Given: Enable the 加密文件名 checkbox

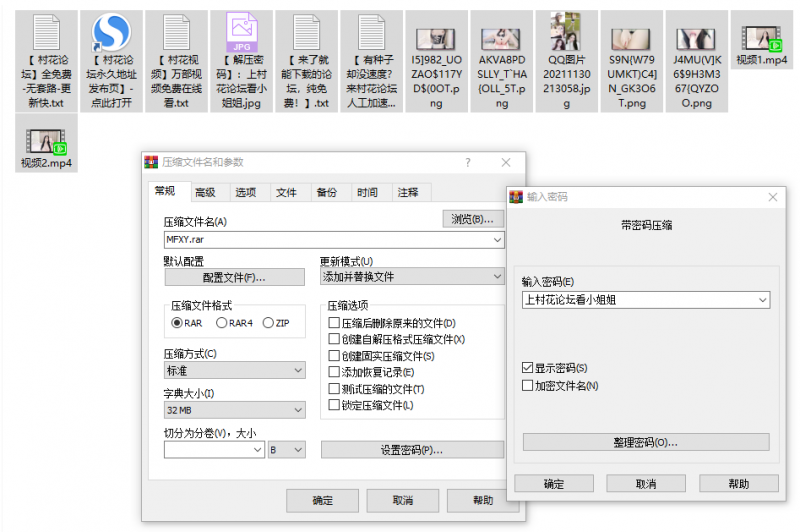Looking at the screenshot, I should click(x=528, y=385).
